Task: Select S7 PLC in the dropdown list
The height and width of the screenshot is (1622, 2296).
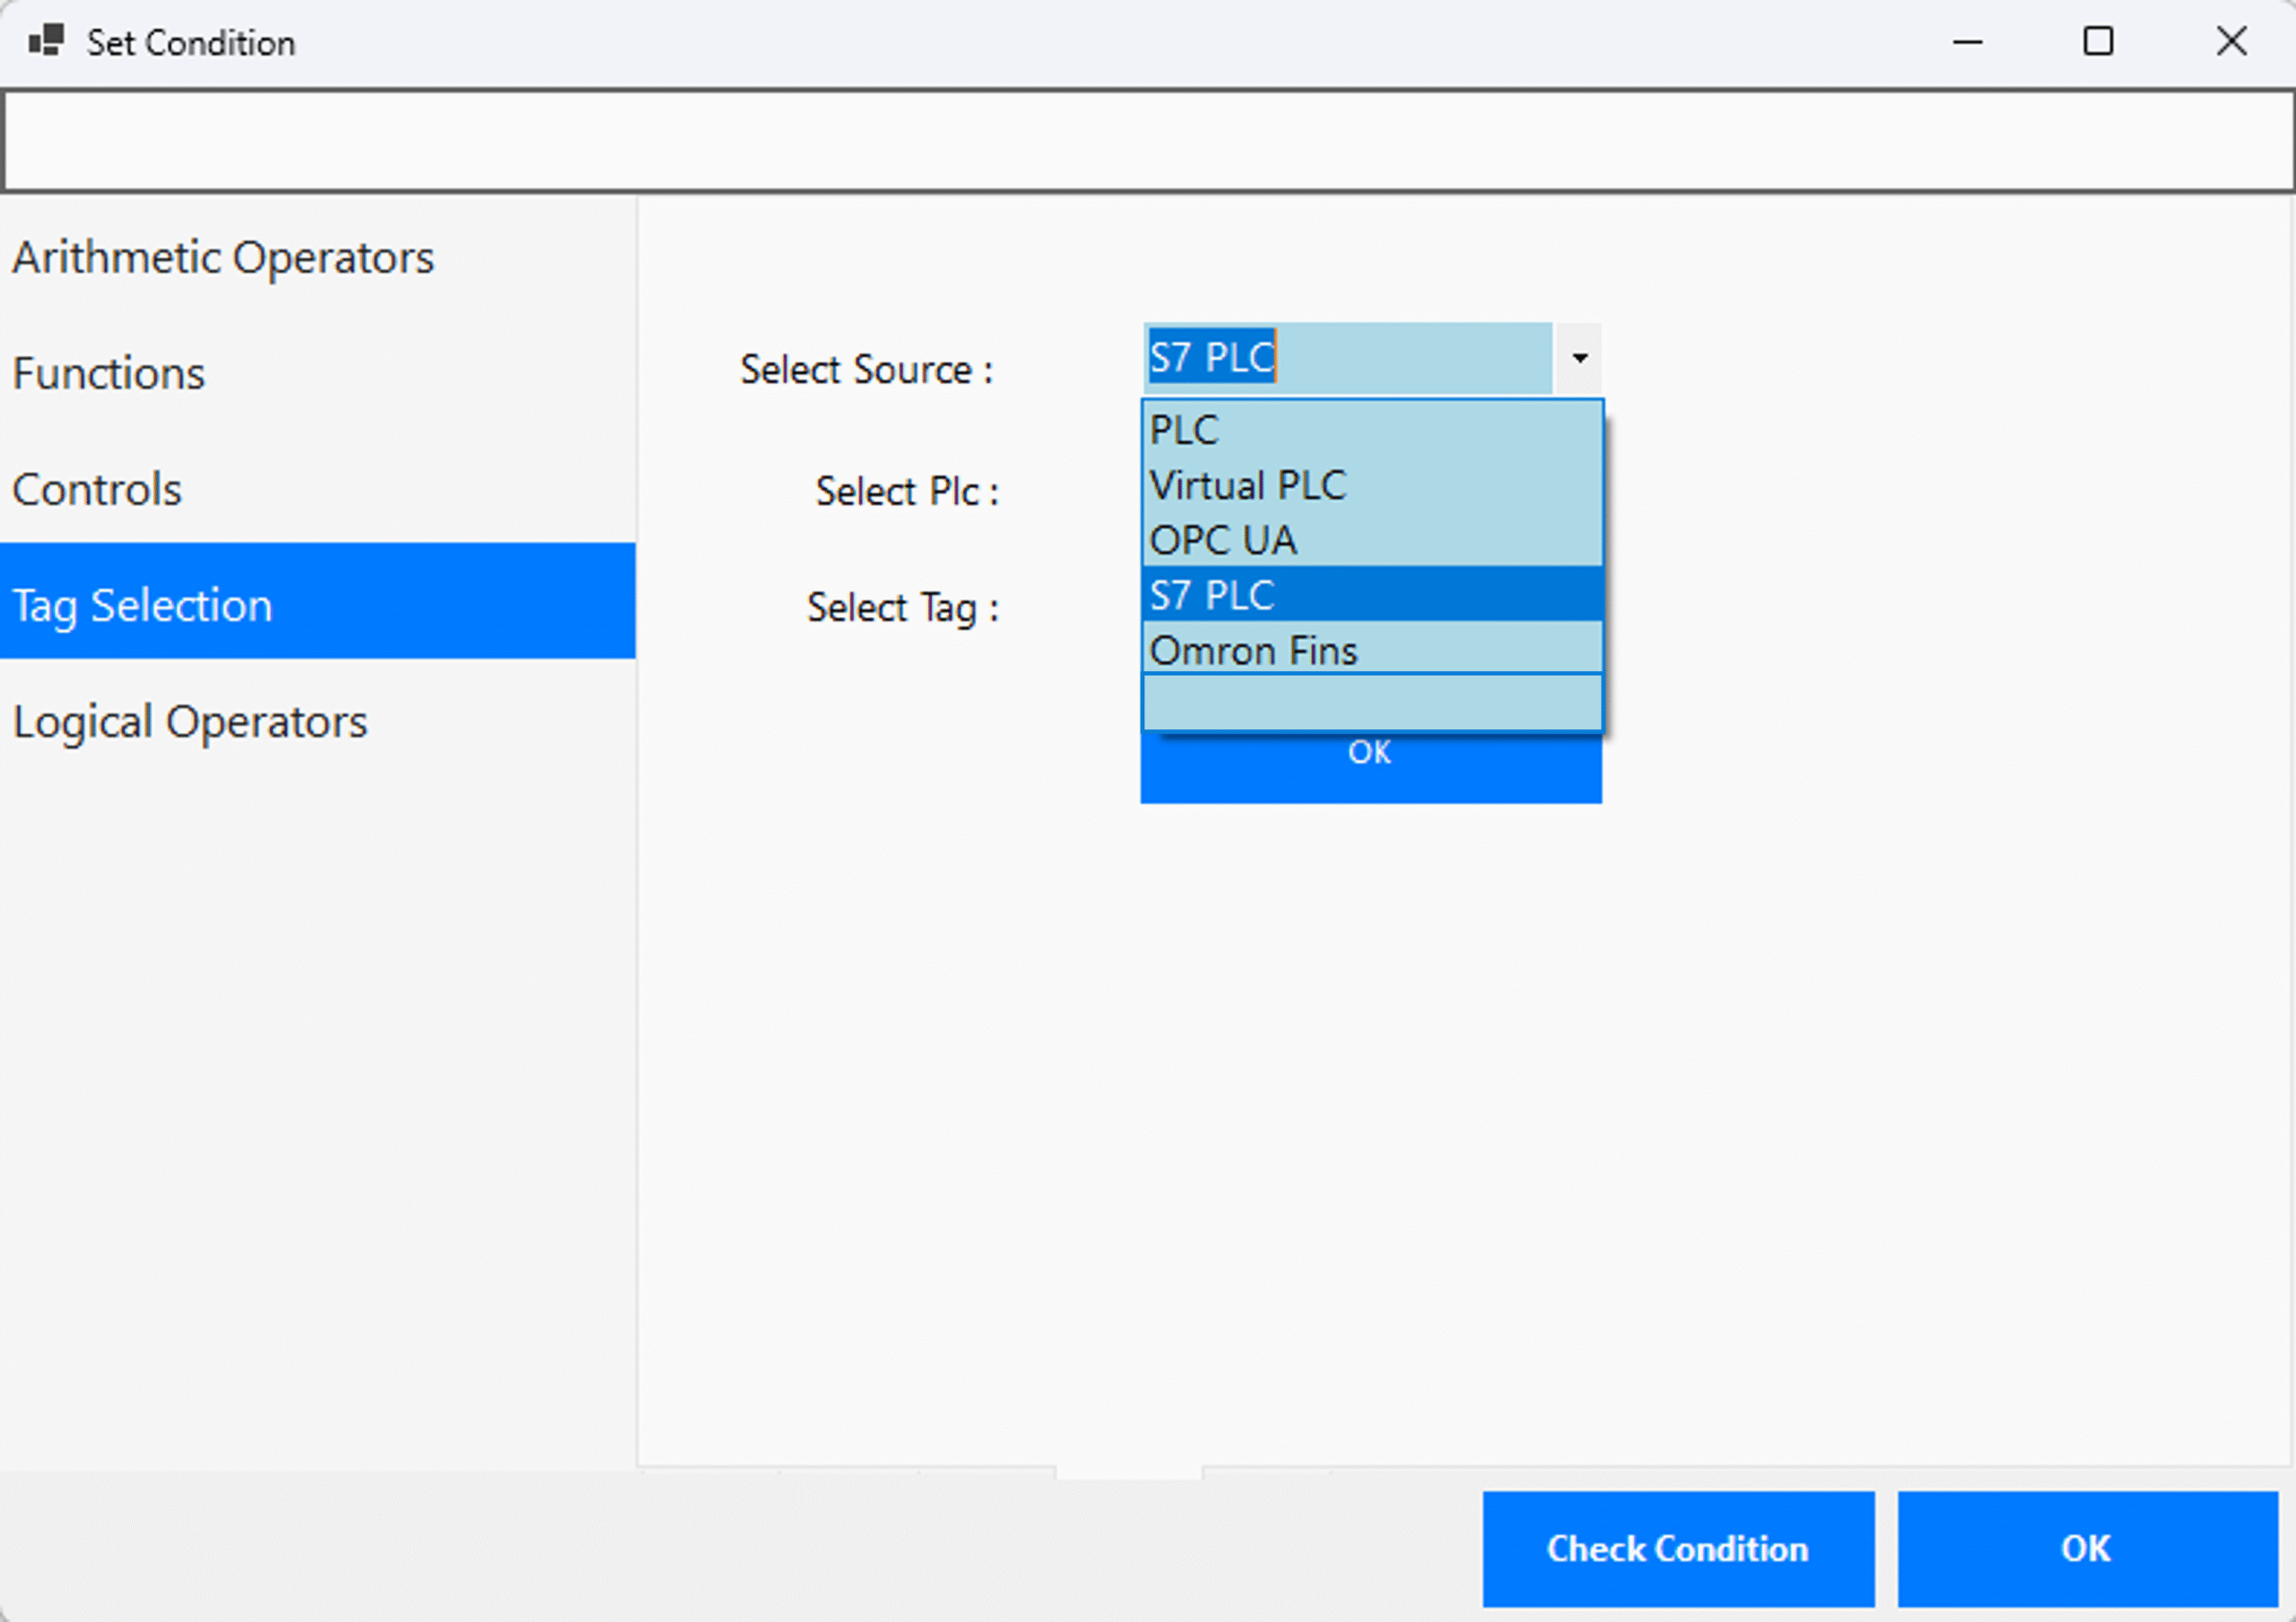Action: coord(1371,596)
